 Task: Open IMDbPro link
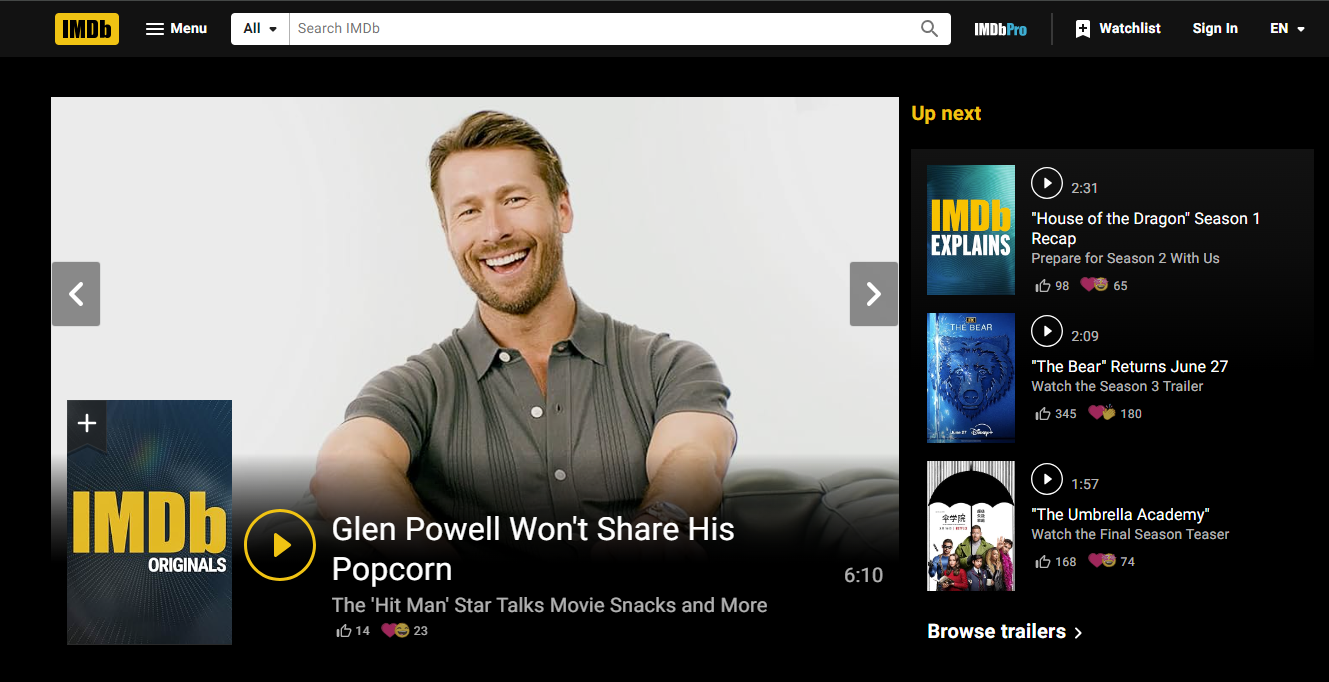pos(1001,29)
